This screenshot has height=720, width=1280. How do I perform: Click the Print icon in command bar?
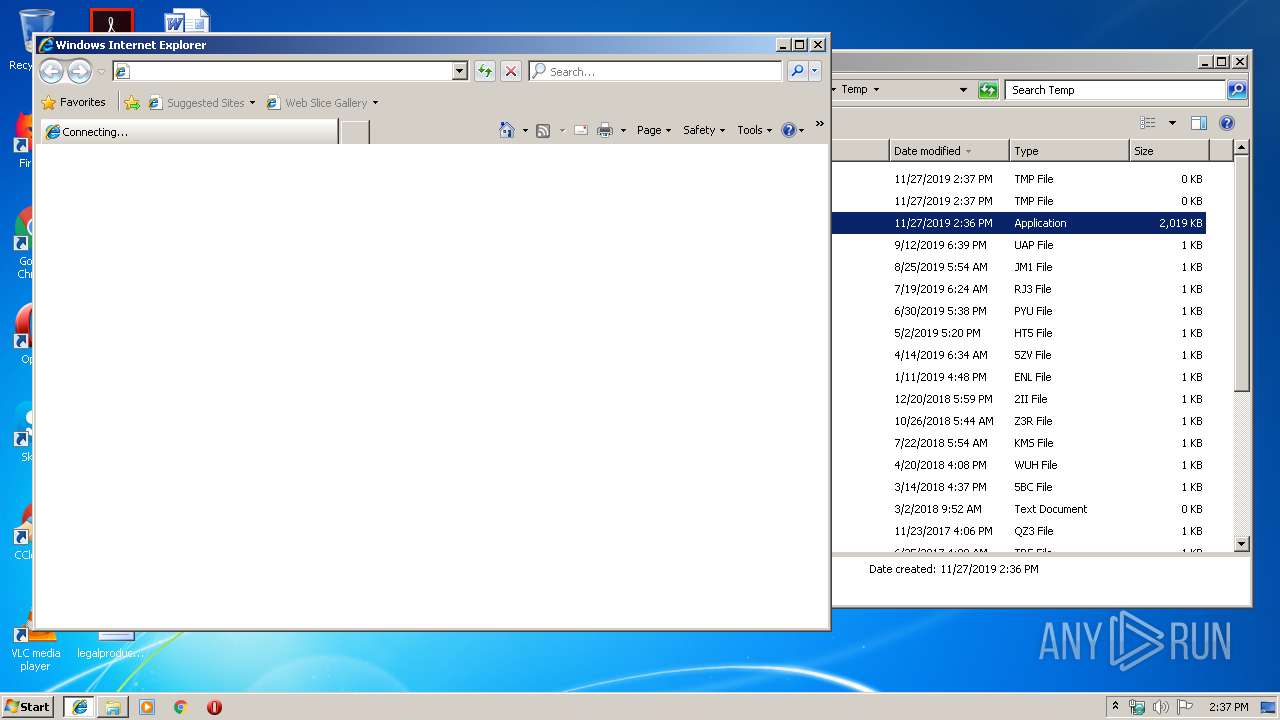point(605,130)
